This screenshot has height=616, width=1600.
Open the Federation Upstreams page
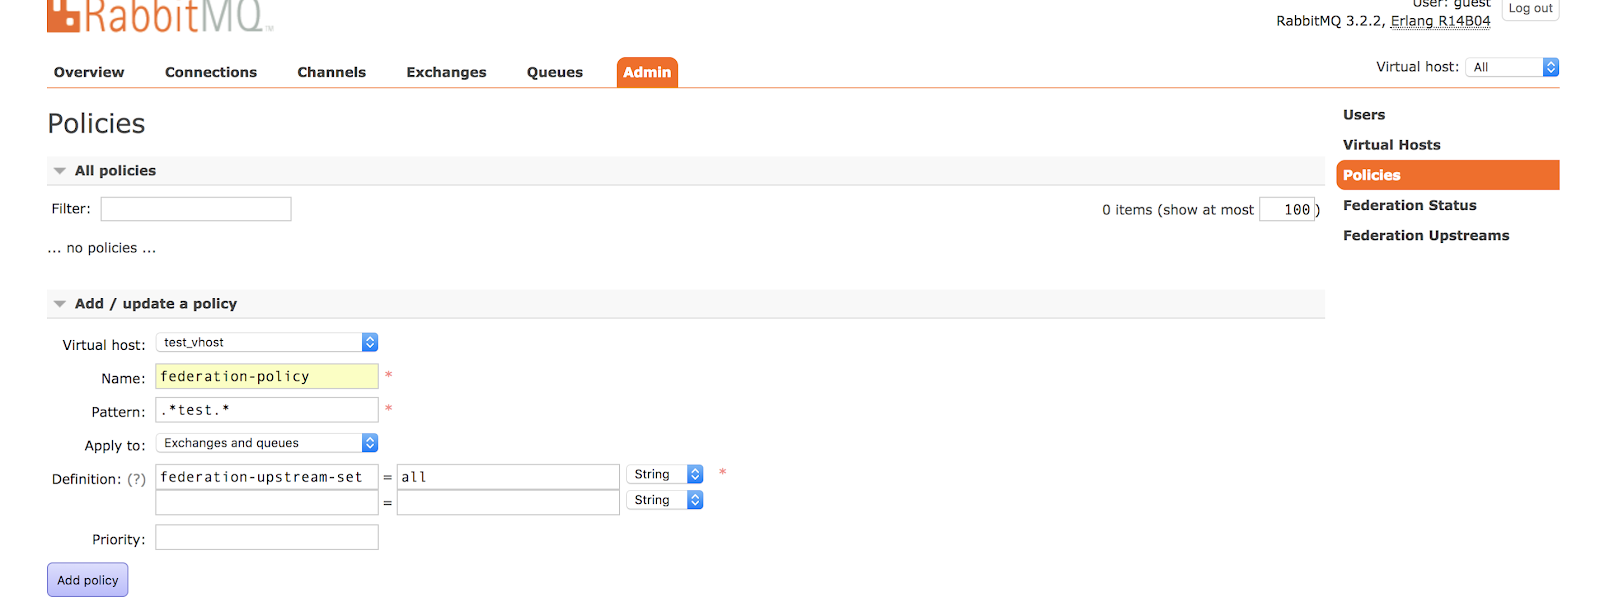1426,235
